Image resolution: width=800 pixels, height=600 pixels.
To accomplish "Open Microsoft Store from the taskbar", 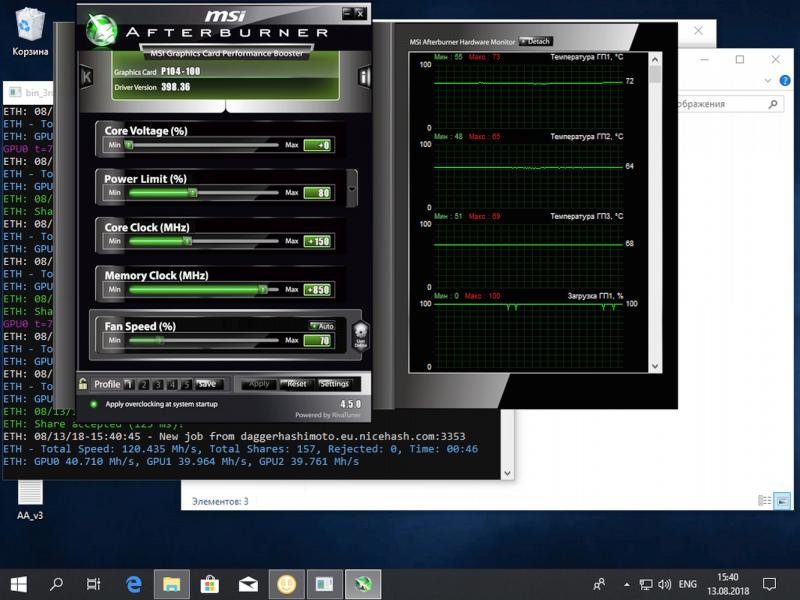I will click(210, 584).
